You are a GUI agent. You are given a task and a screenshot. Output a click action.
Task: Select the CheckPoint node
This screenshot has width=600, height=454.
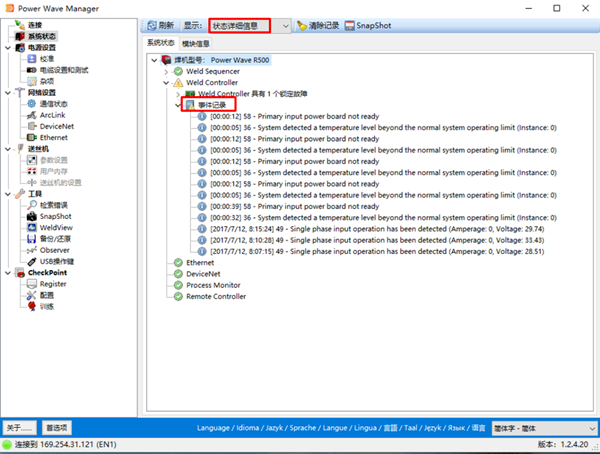tap(47, 273)
